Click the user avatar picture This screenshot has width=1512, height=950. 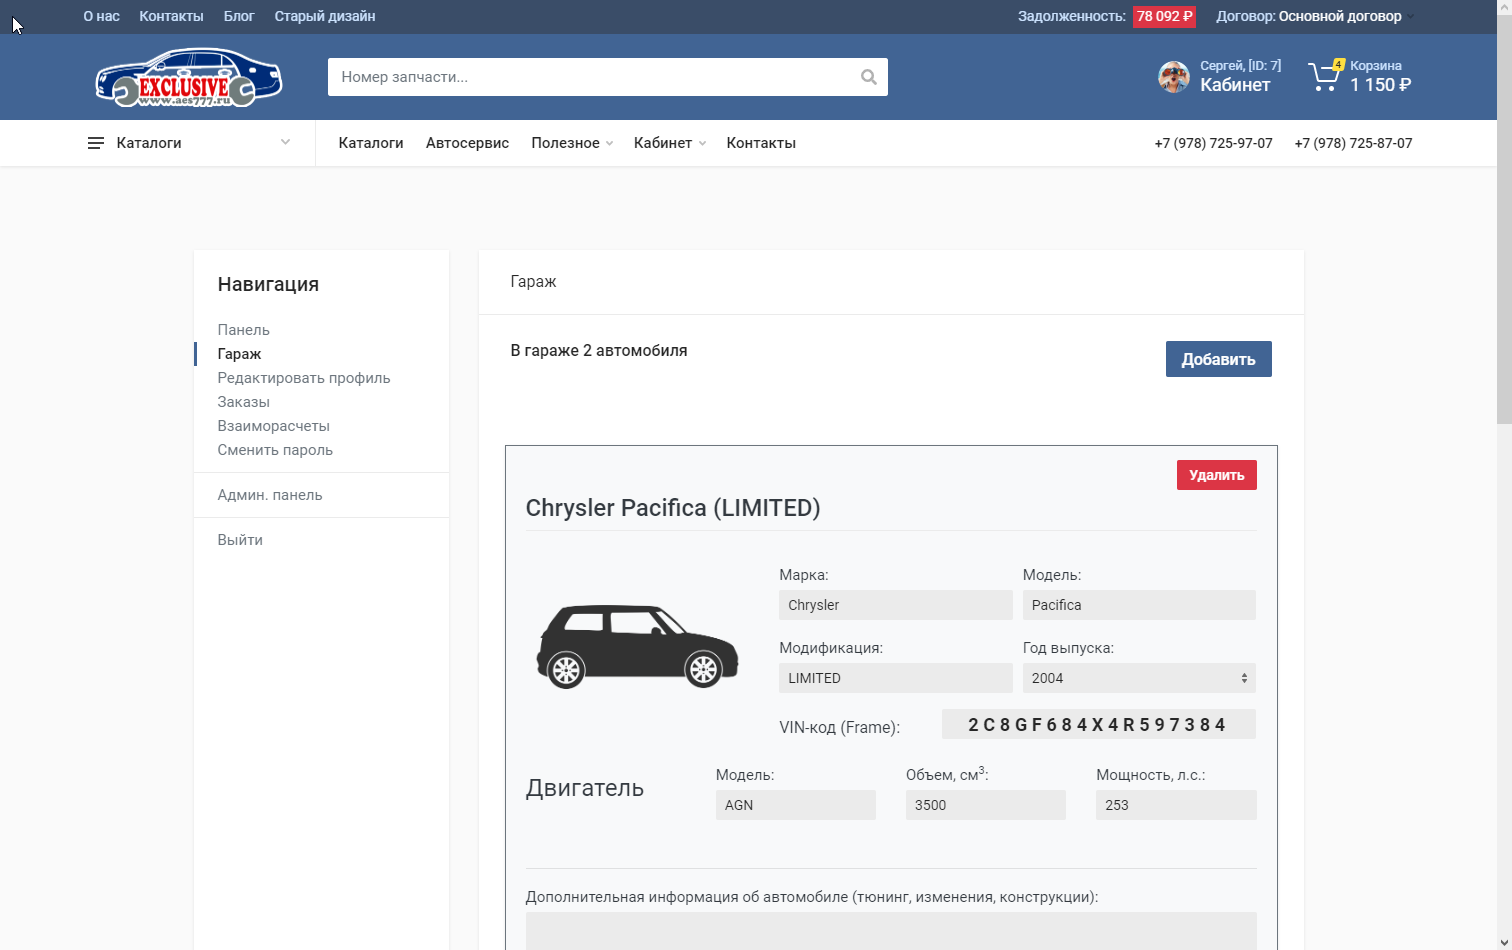(1173, 77)
